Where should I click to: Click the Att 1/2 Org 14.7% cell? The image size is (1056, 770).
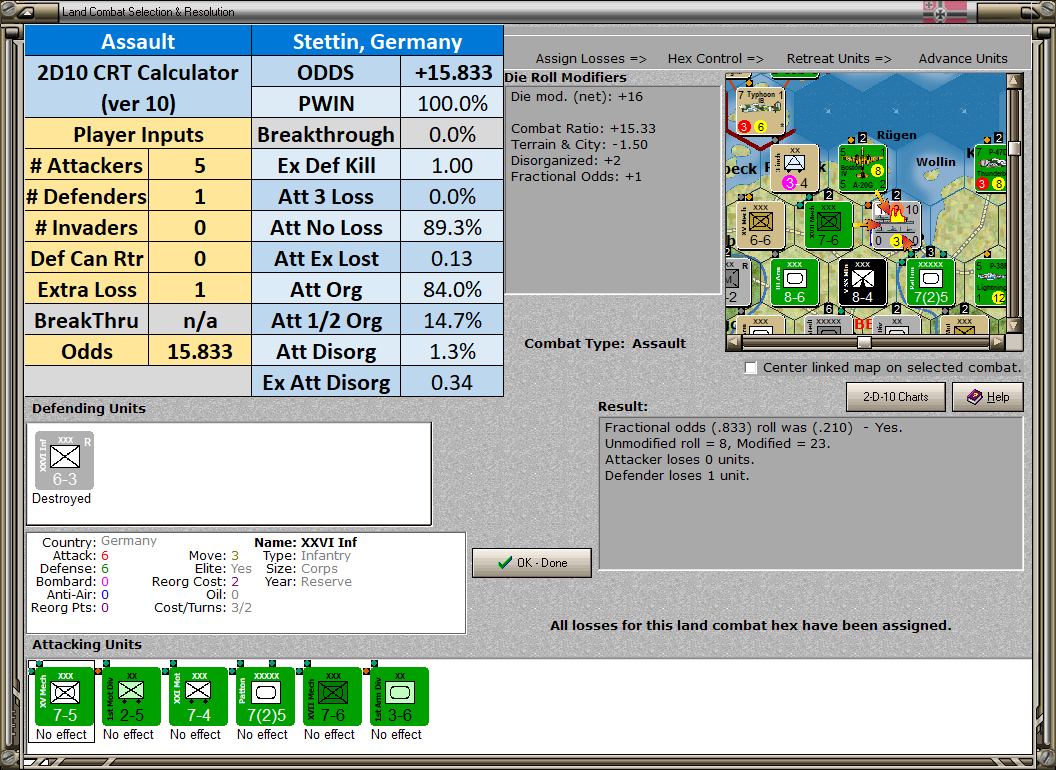click(x=452, y=320)
